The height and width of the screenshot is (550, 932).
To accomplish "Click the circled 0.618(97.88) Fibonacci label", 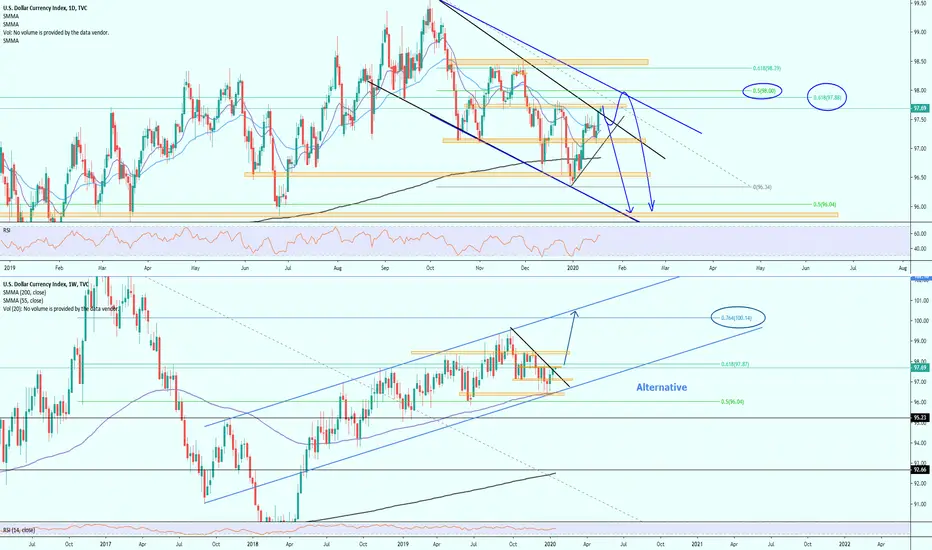I will point(827,97).
